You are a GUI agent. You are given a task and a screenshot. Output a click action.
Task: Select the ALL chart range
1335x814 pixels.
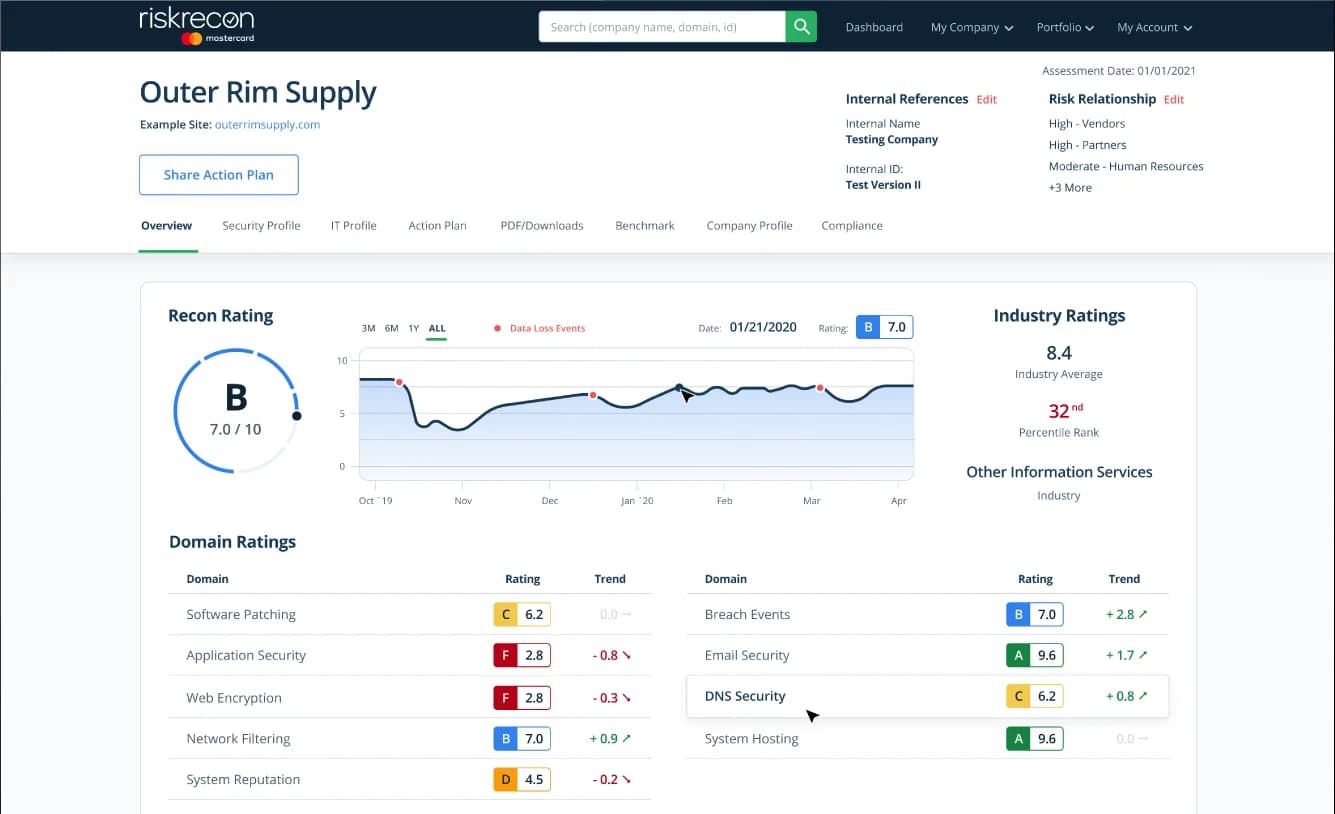(x=437, y=328)
